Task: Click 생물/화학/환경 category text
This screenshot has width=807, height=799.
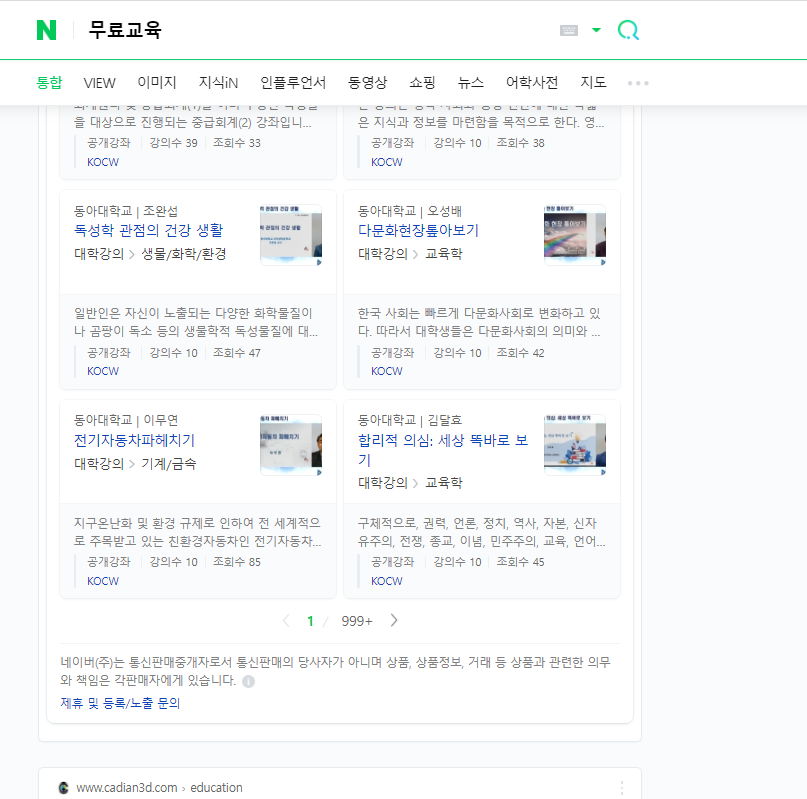Action: pyautogui.click(x=184, y=254)
